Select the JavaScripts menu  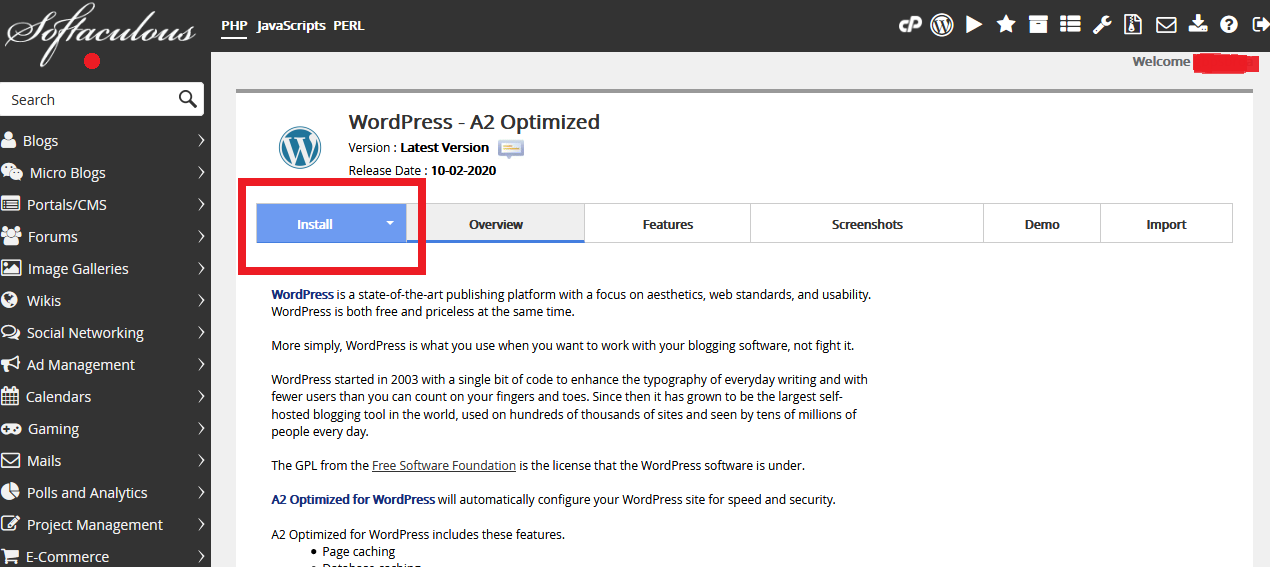(291, 25)
